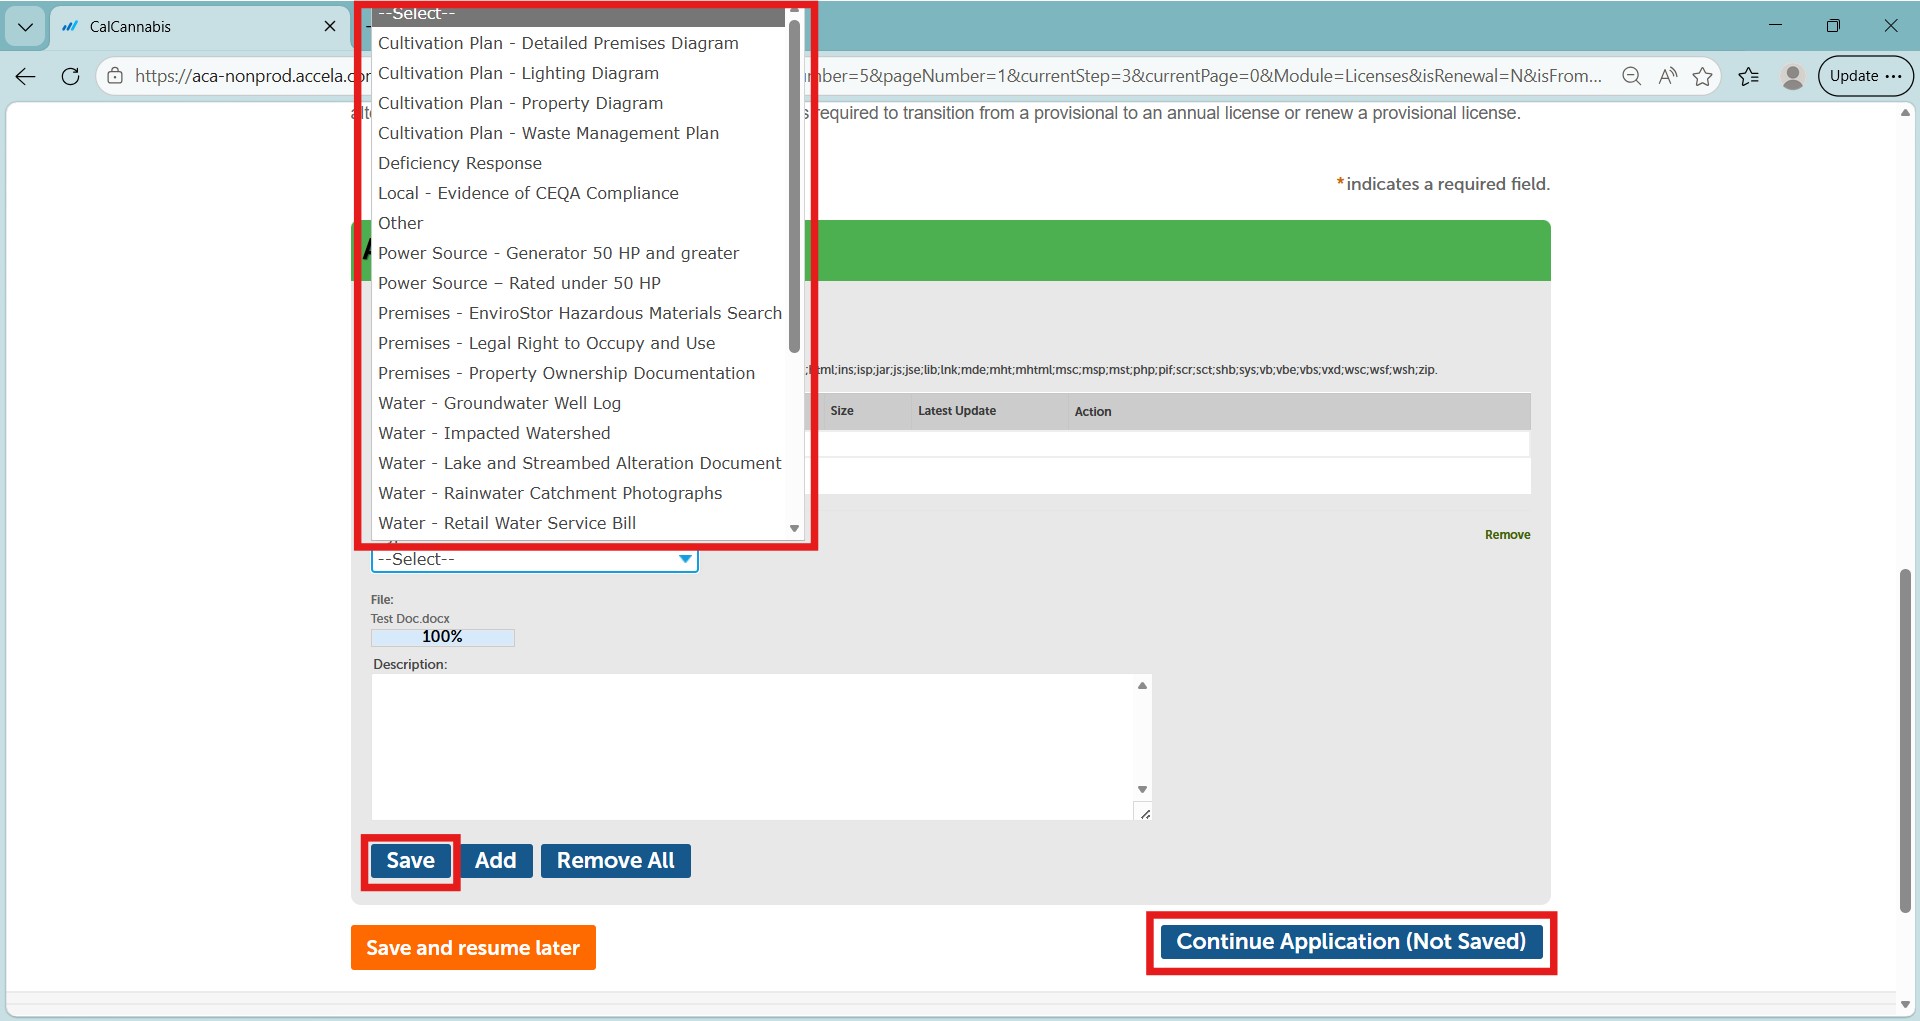Click the Remove link for the attachment
The height and width of the screenshot is (1021, 1920).
[x=1507, y=535]
